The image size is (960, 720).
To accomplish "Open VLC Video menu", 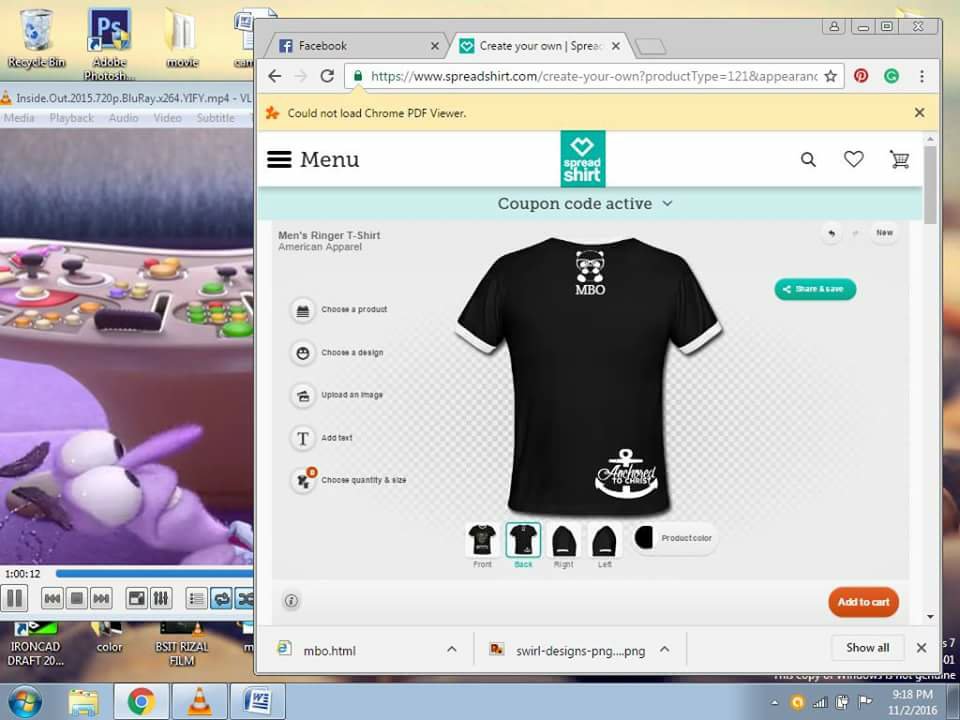I will pyautogui.click(x=167, y=118).
